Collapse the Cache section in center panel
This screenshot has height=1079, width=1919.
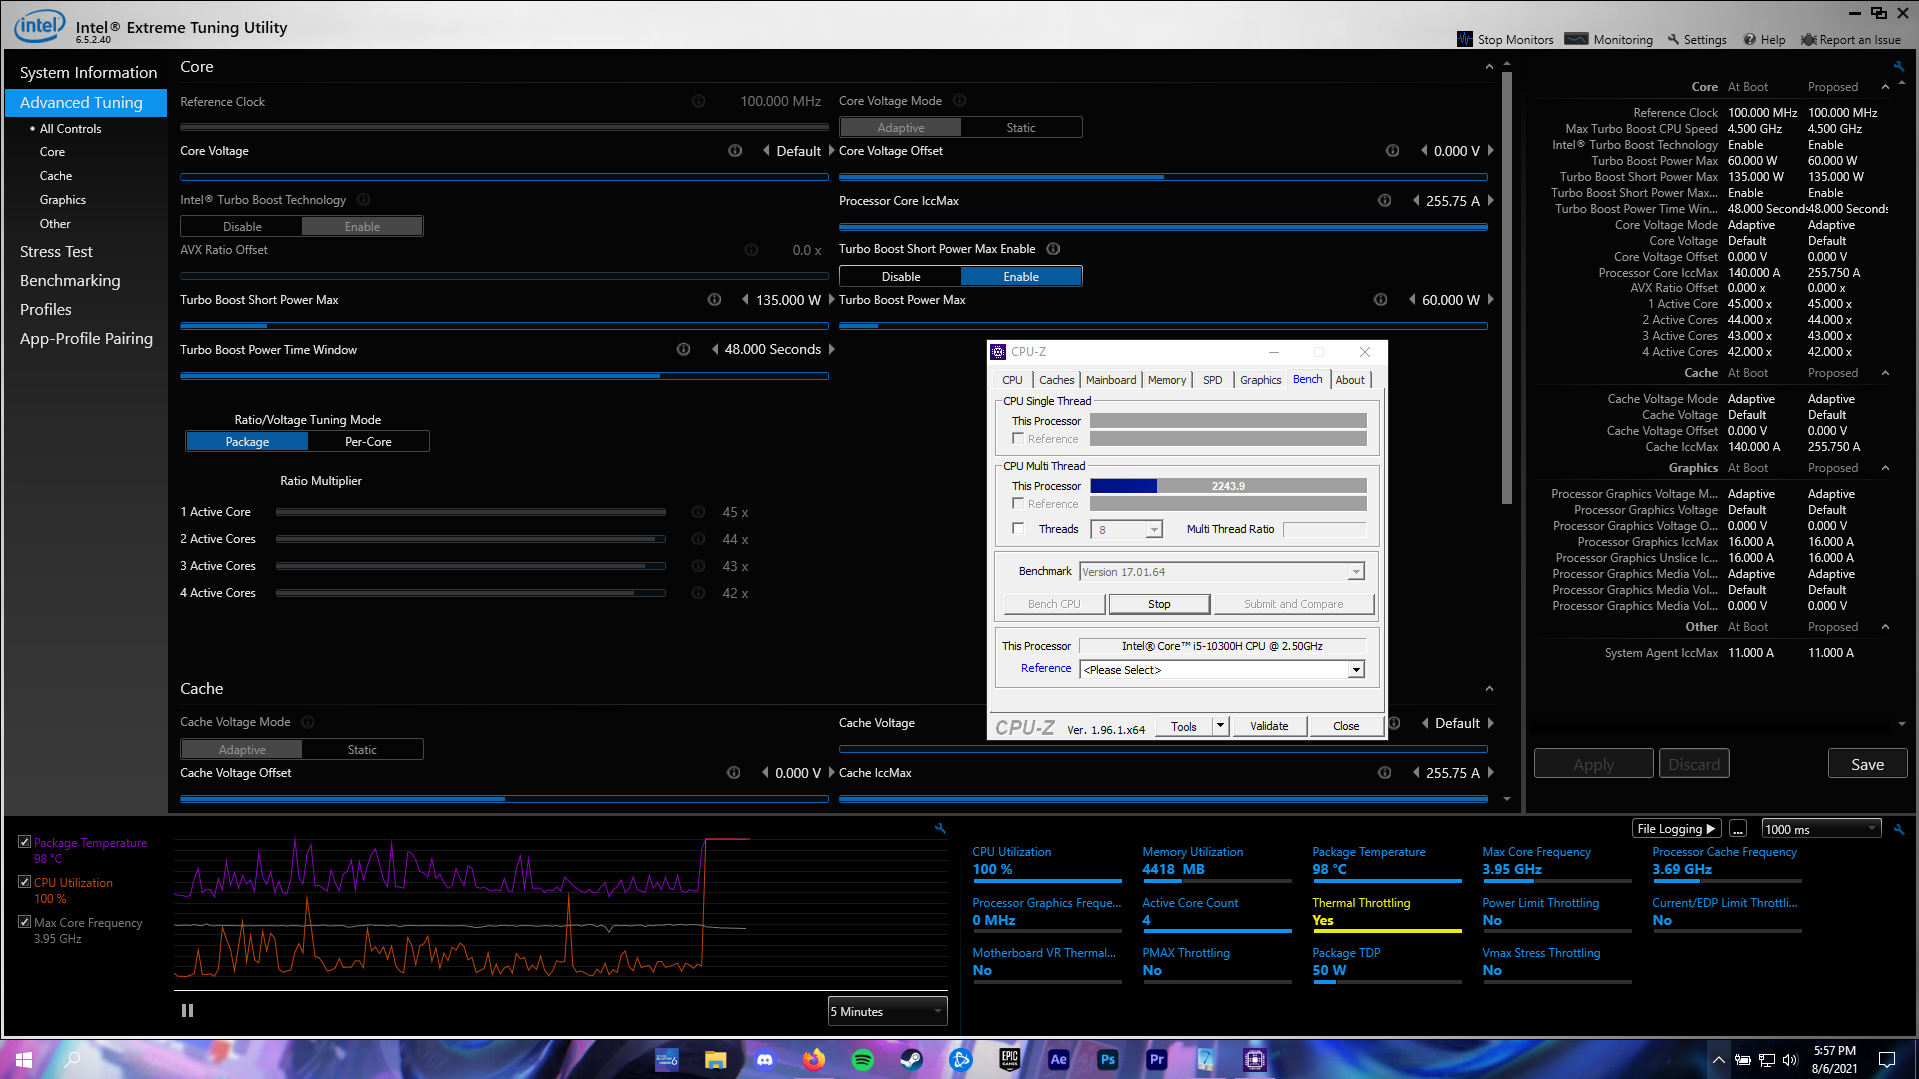tap(1489, 689)
